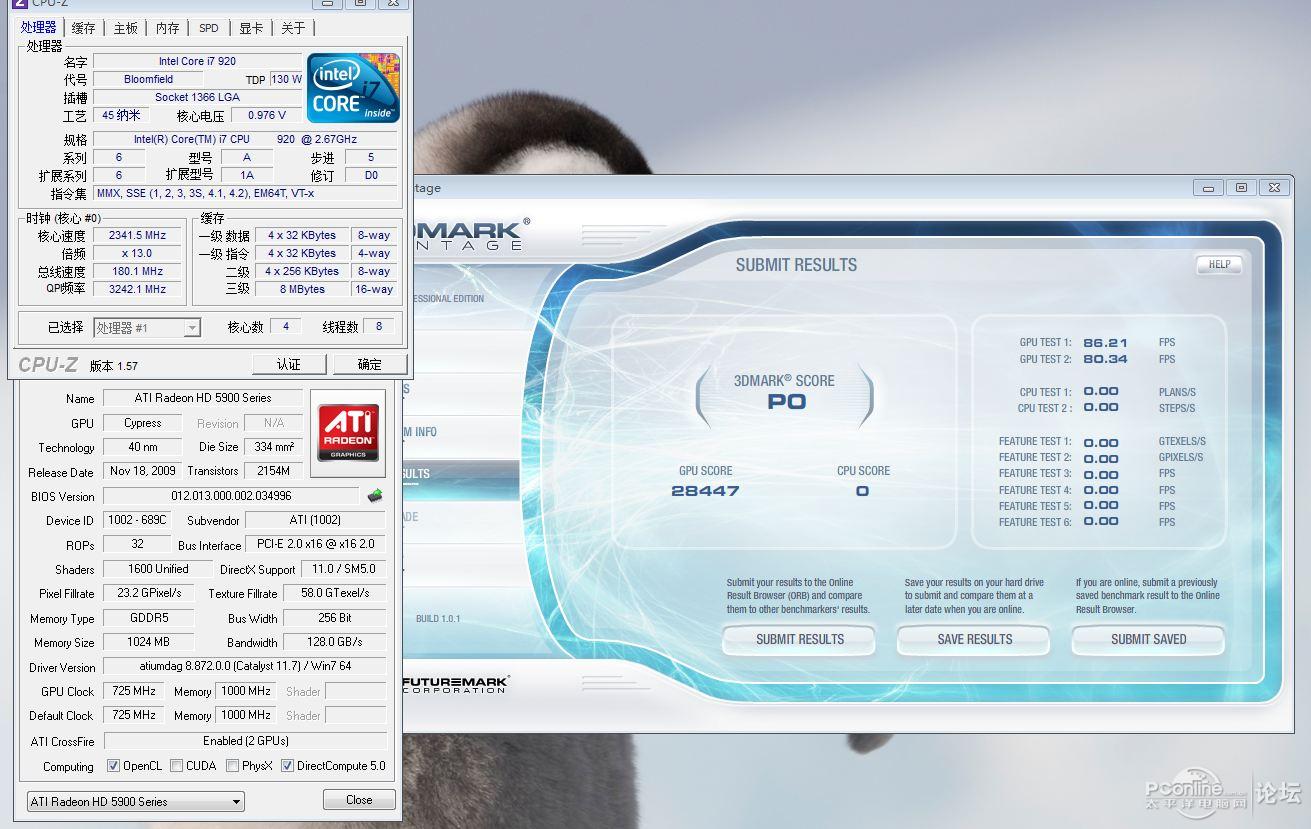Click the 认证 button in CPU-Z

(289, 364)
